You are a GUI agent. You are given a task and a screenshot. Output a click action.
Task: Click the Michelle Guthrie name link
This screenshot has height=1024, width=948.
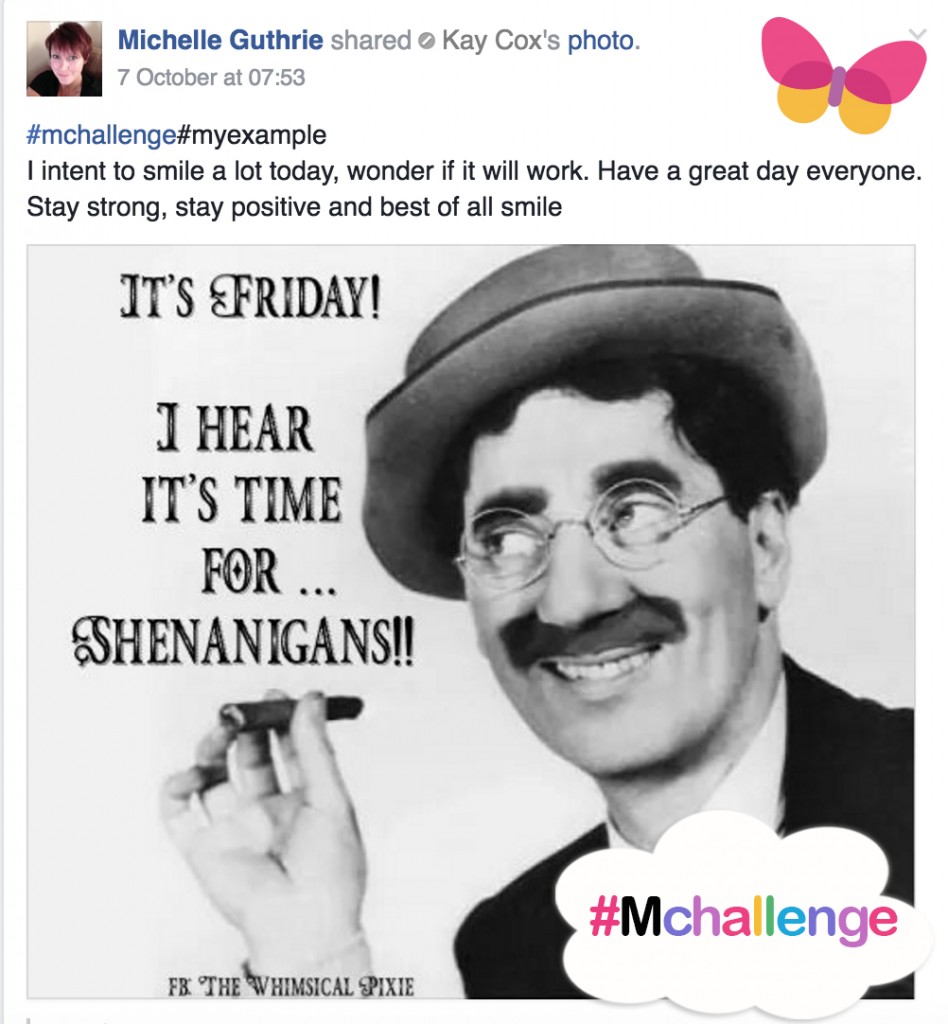220,40
